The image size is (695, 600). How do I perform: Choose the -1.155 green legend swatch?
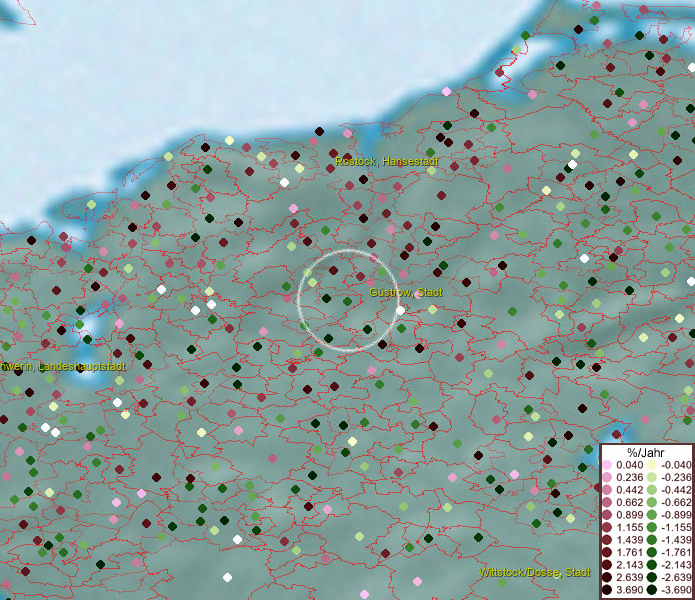(x=652, y=527)
